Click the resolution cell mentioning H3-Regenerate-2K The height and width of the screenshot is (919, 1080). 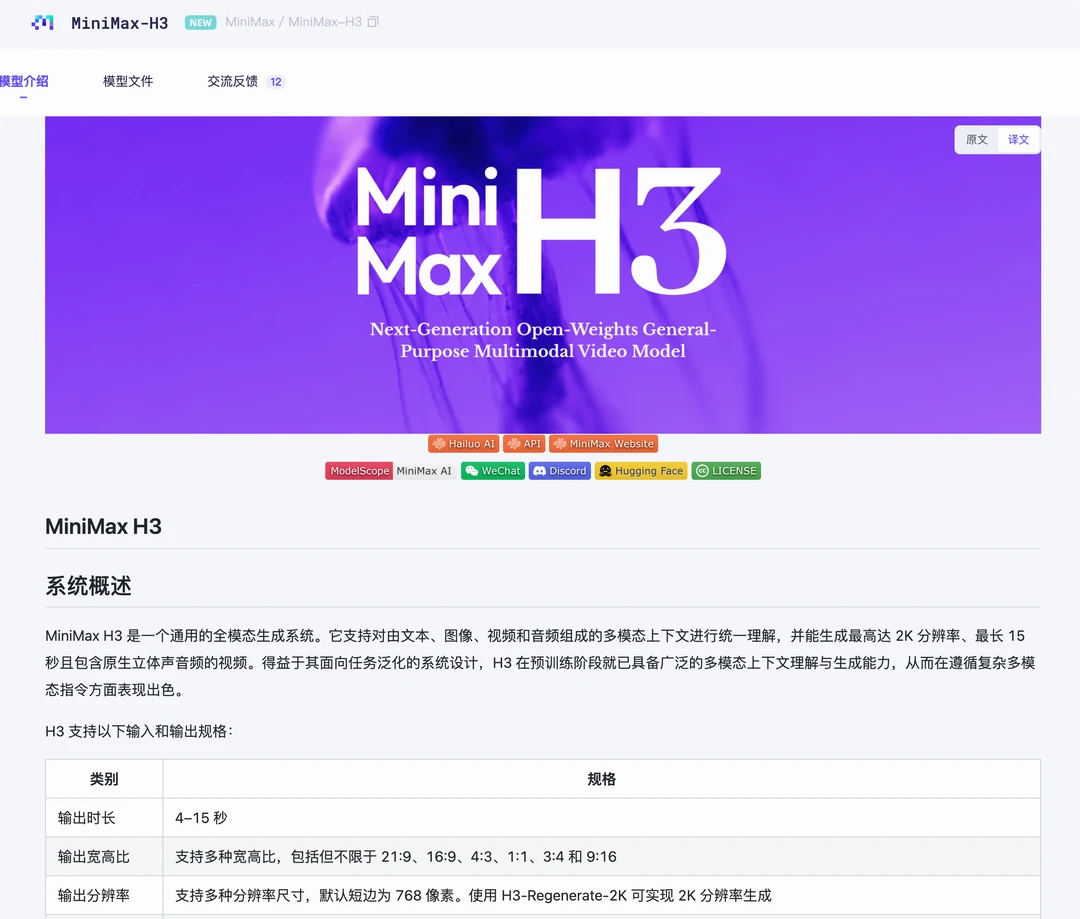[601, 895]
